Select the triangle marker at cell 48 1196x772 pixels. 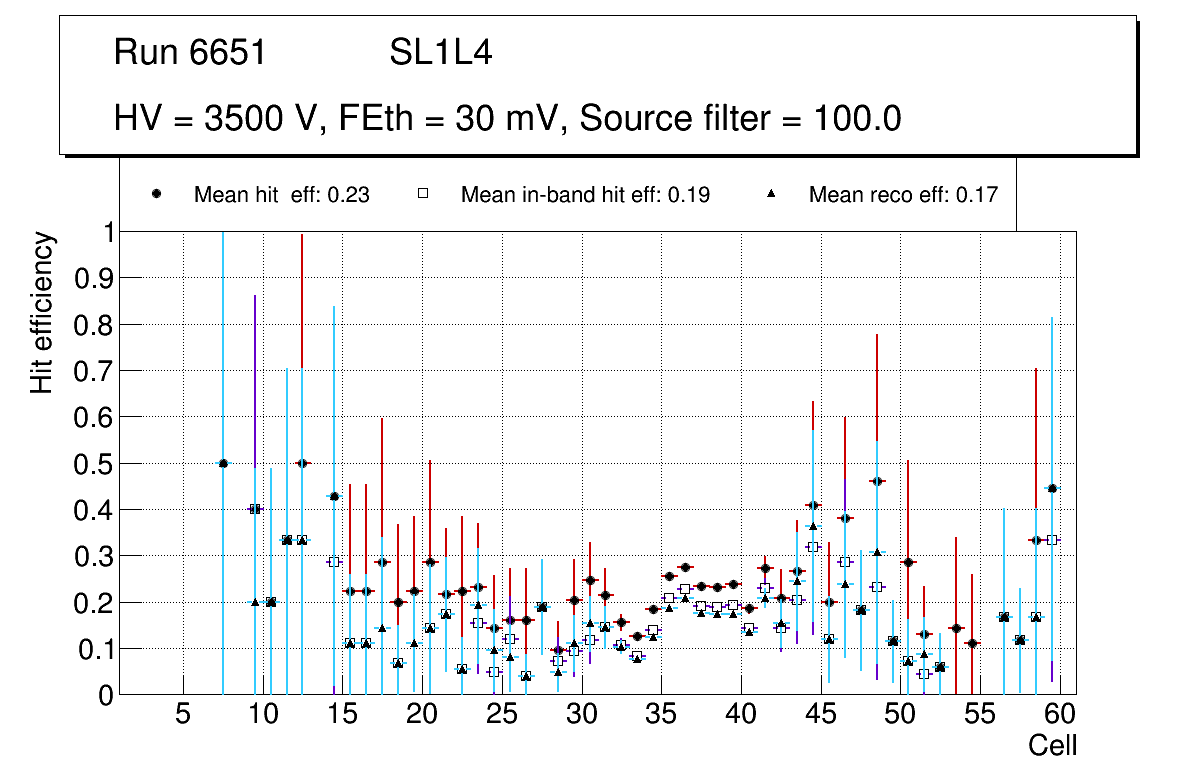(877, 552)
